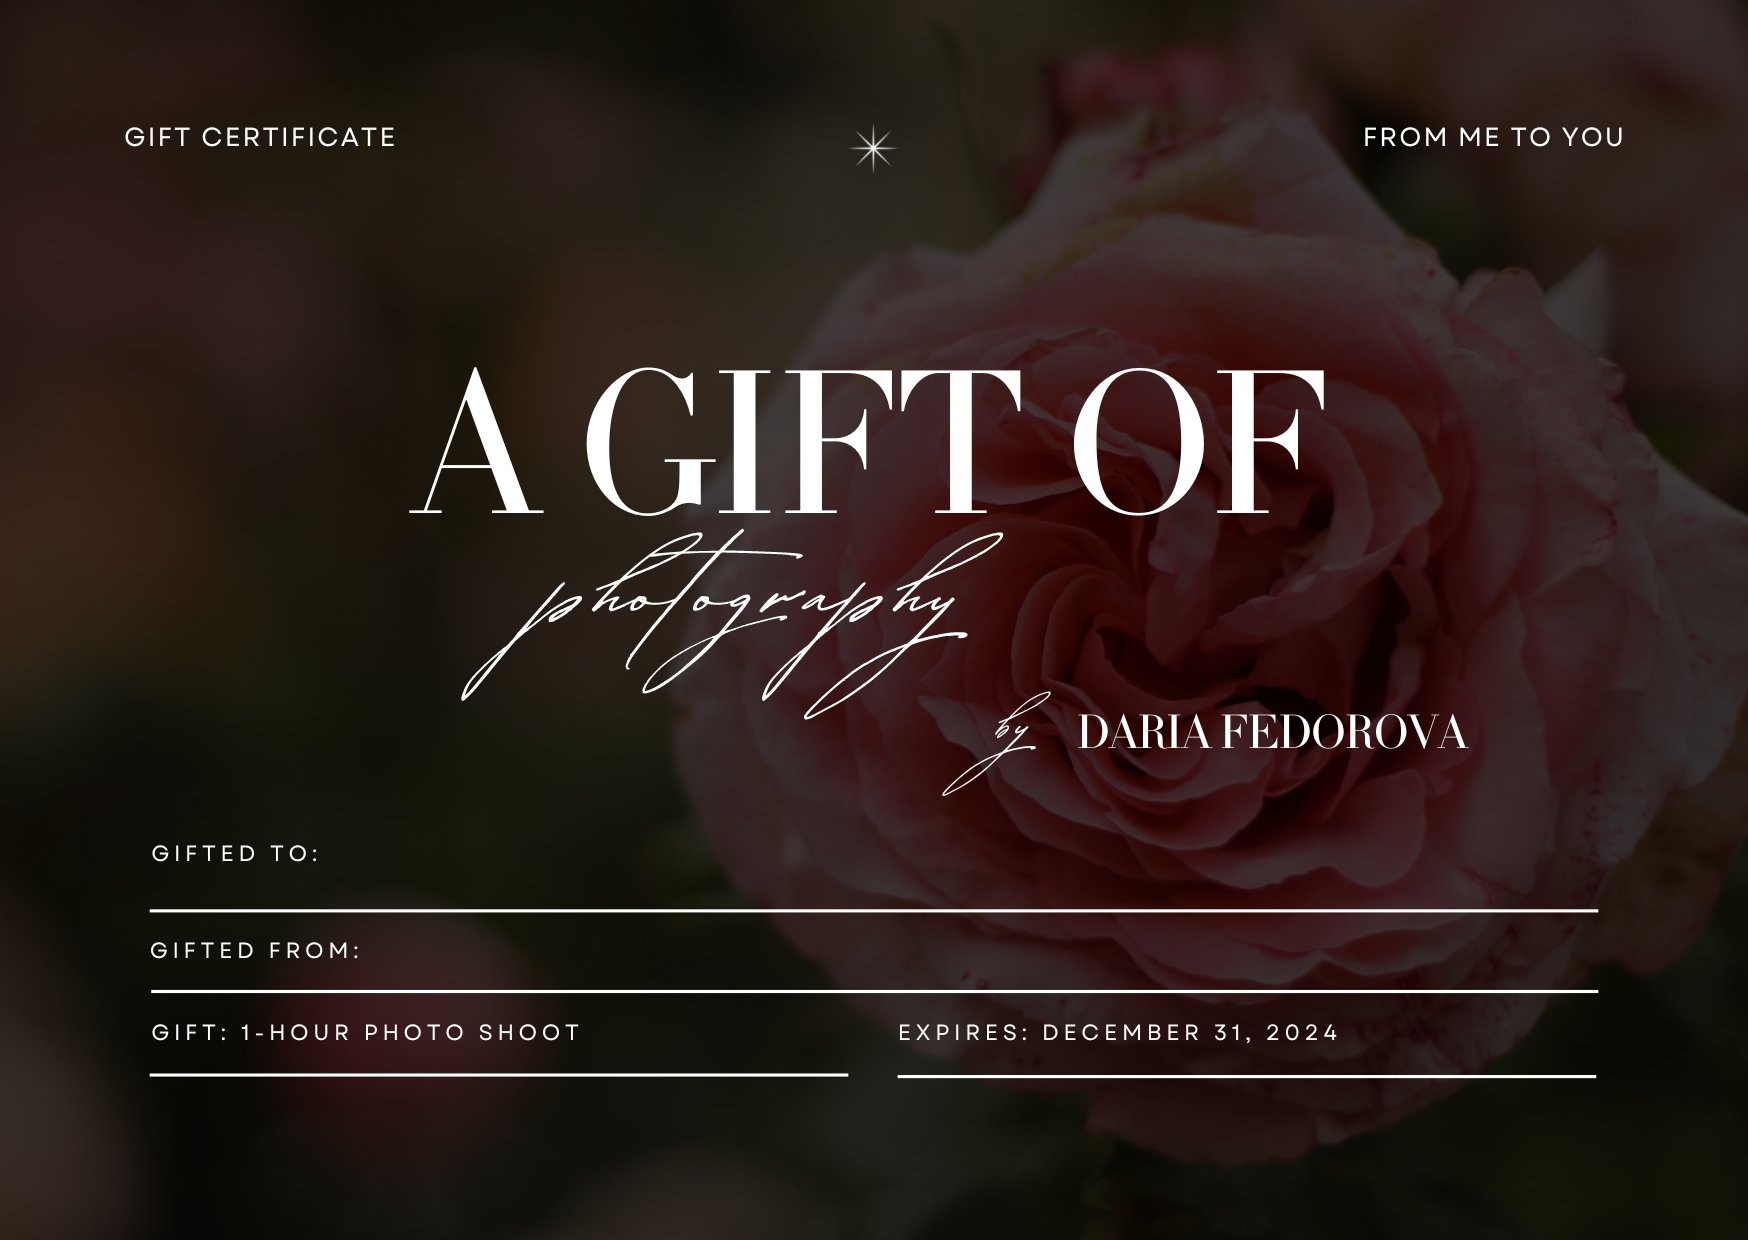Click the blank line under 'GIFTED FROM:'

tap(874, 991)
